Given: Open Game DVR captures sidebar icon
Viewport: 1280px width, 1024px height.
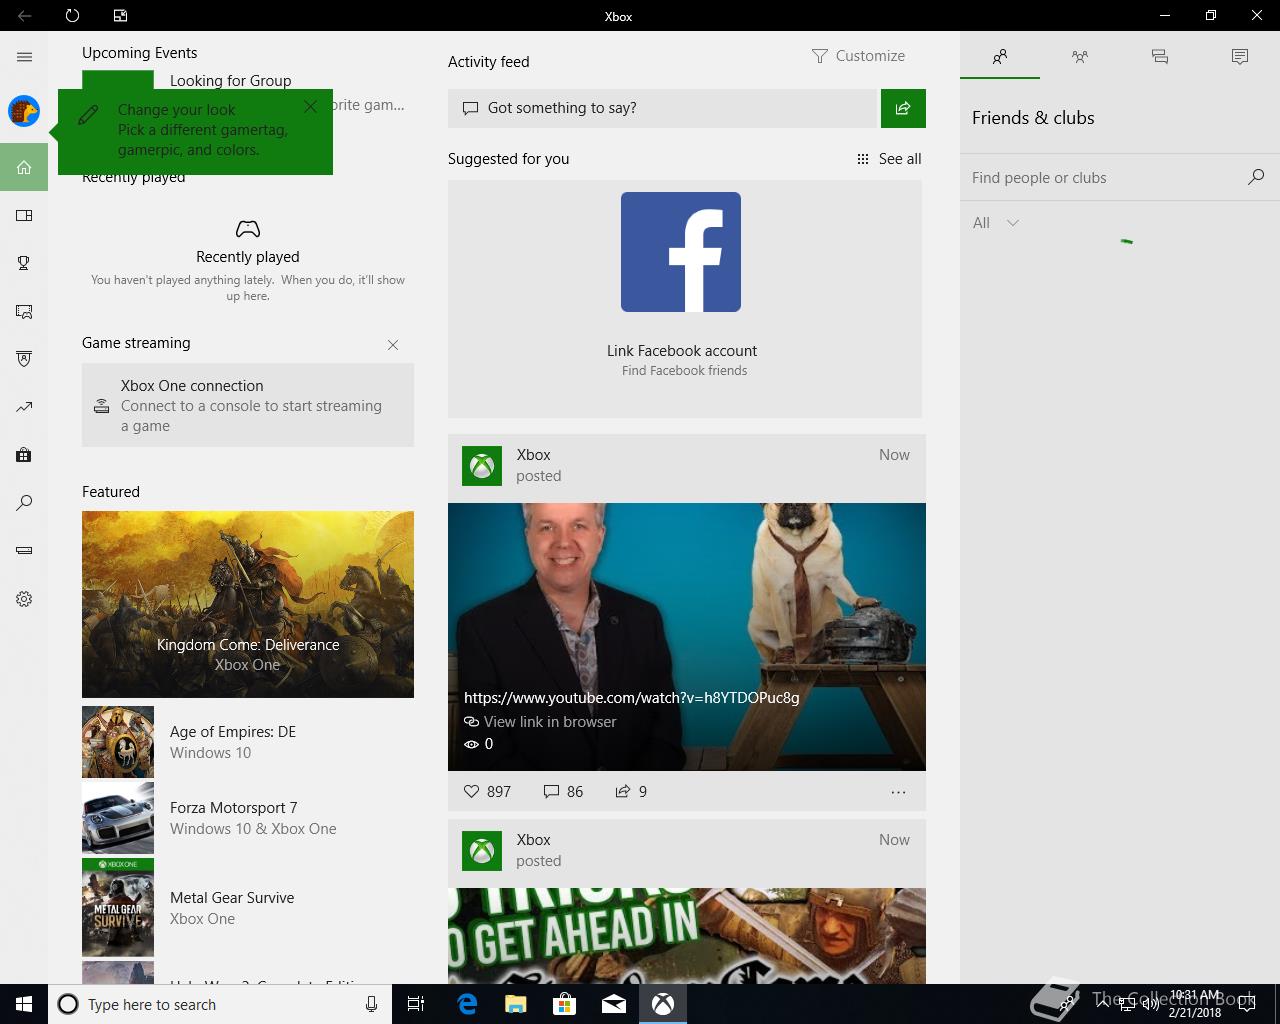Looking at the screenshot, I should 24,311.
